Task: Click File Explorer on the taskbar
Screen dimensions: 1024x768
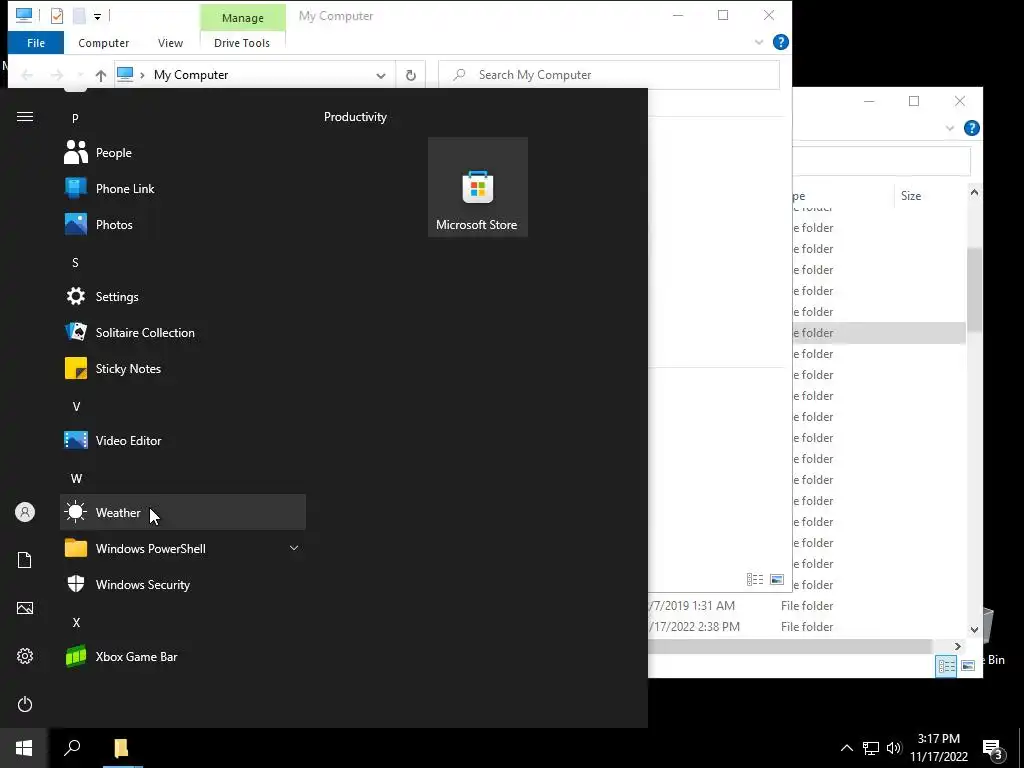Action: (122, 748)
